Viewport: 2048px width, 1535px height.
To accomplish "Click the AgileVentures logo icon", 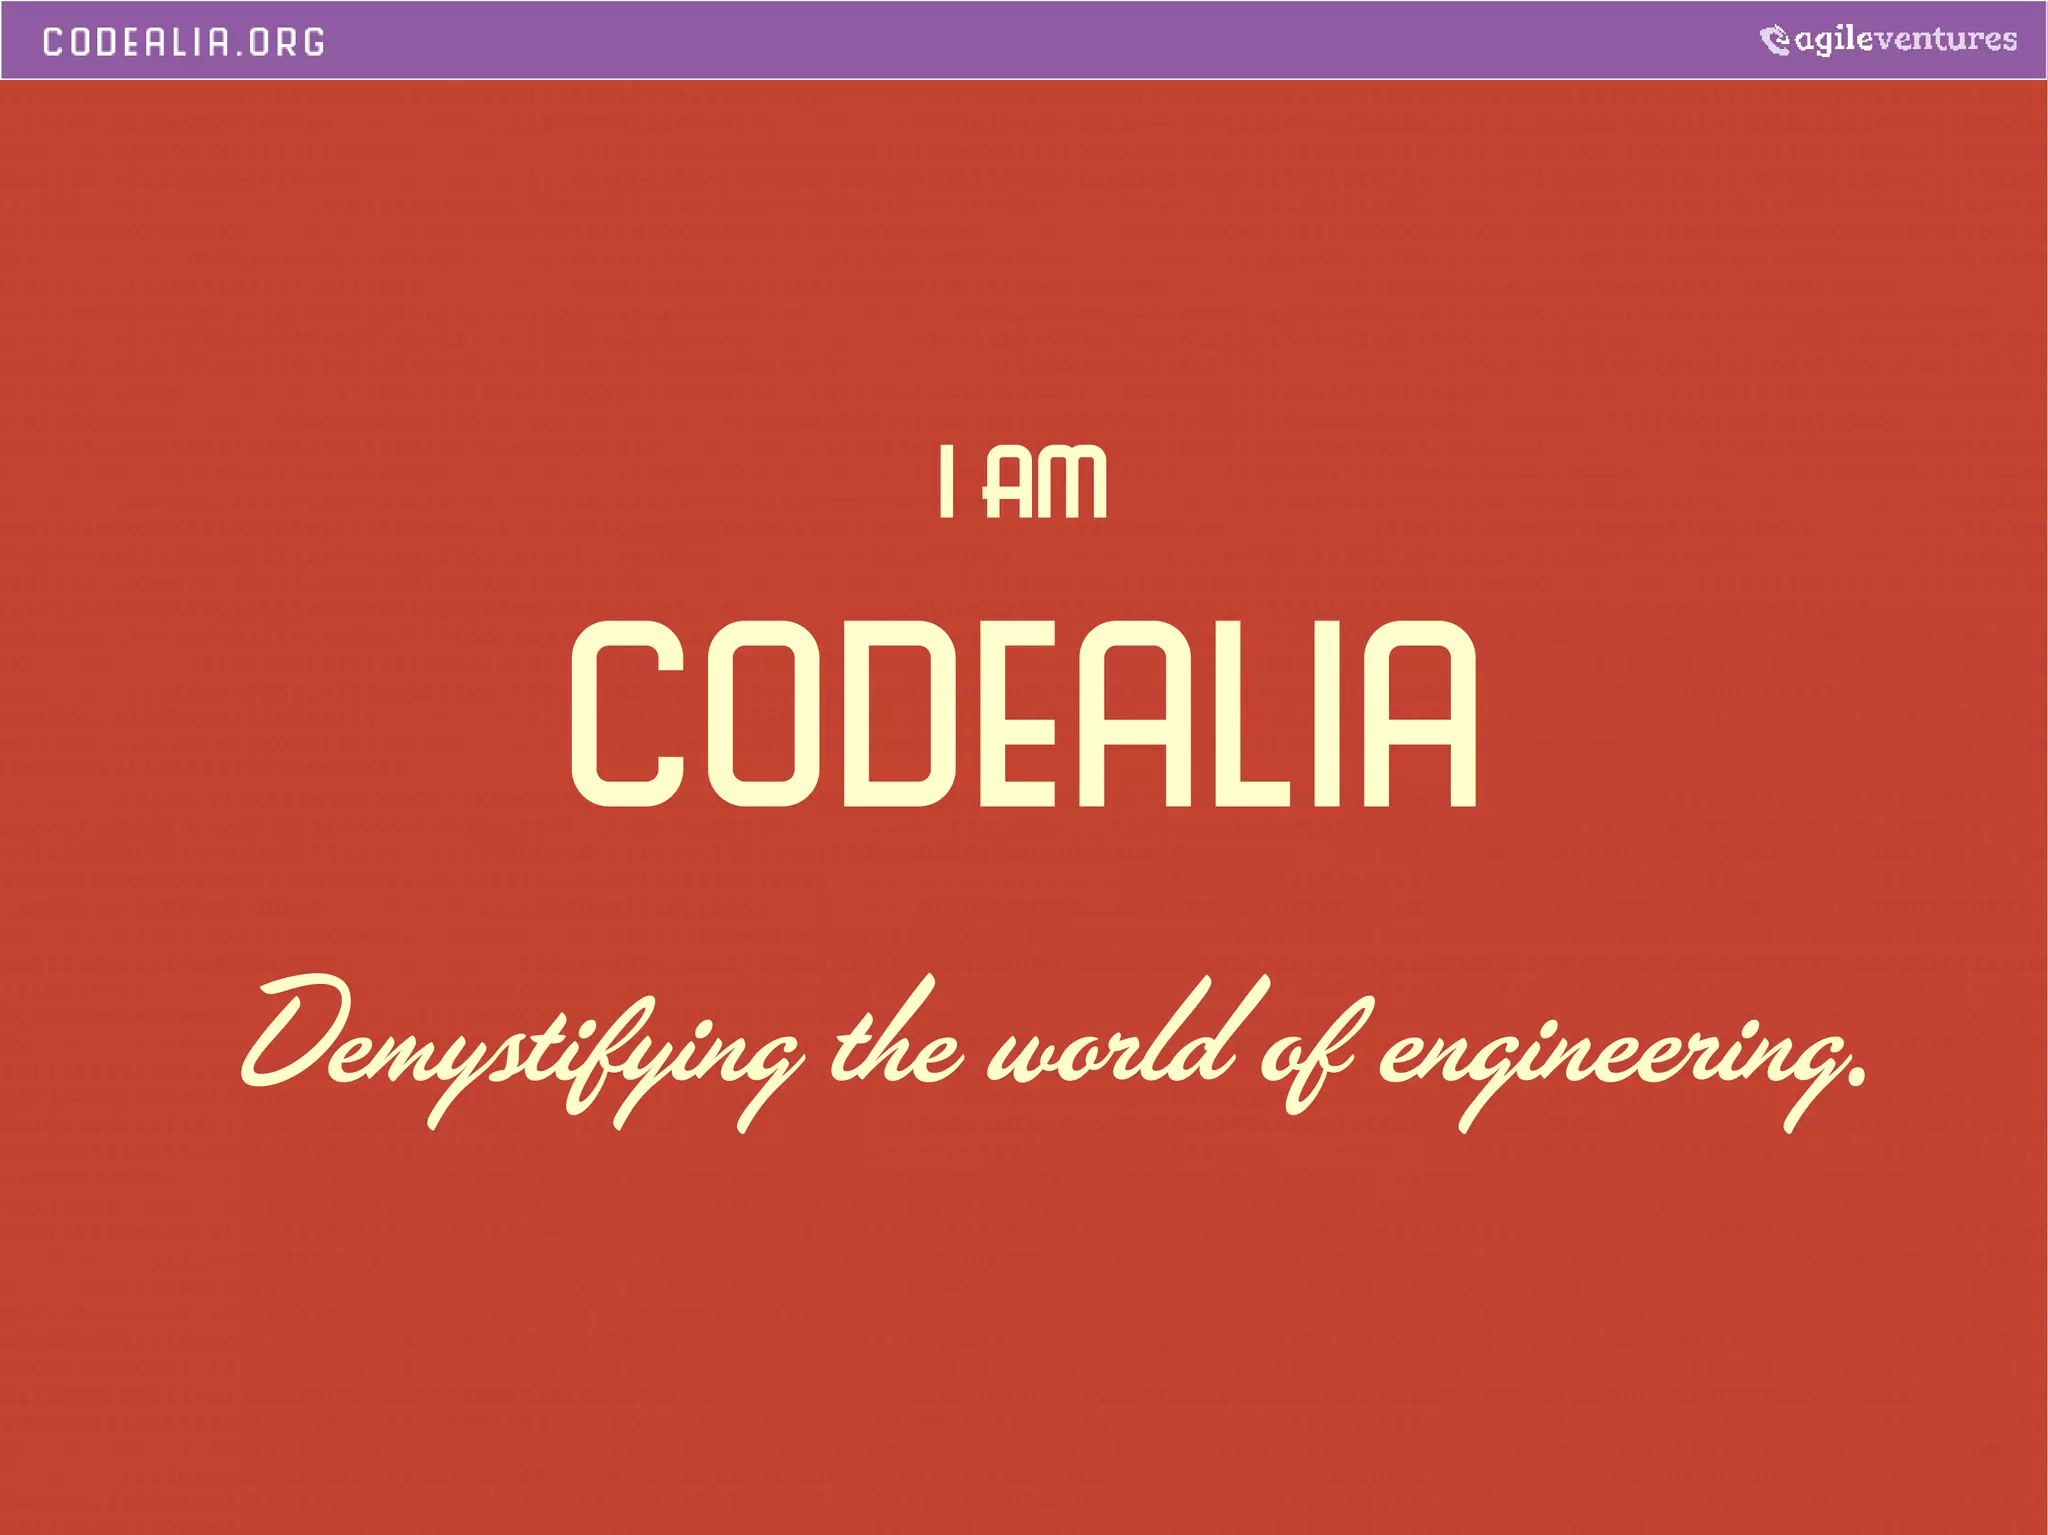I will (1774, 41).
